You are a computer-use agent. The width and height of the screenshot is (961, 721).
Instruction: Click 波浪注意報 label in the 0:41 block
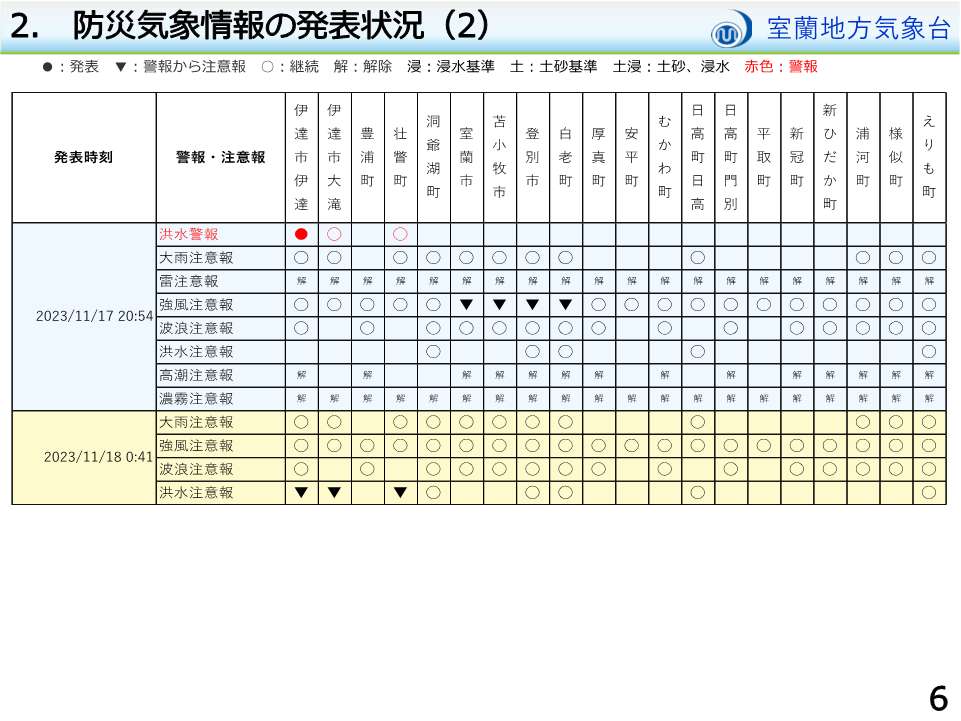[x=196, y=469]
